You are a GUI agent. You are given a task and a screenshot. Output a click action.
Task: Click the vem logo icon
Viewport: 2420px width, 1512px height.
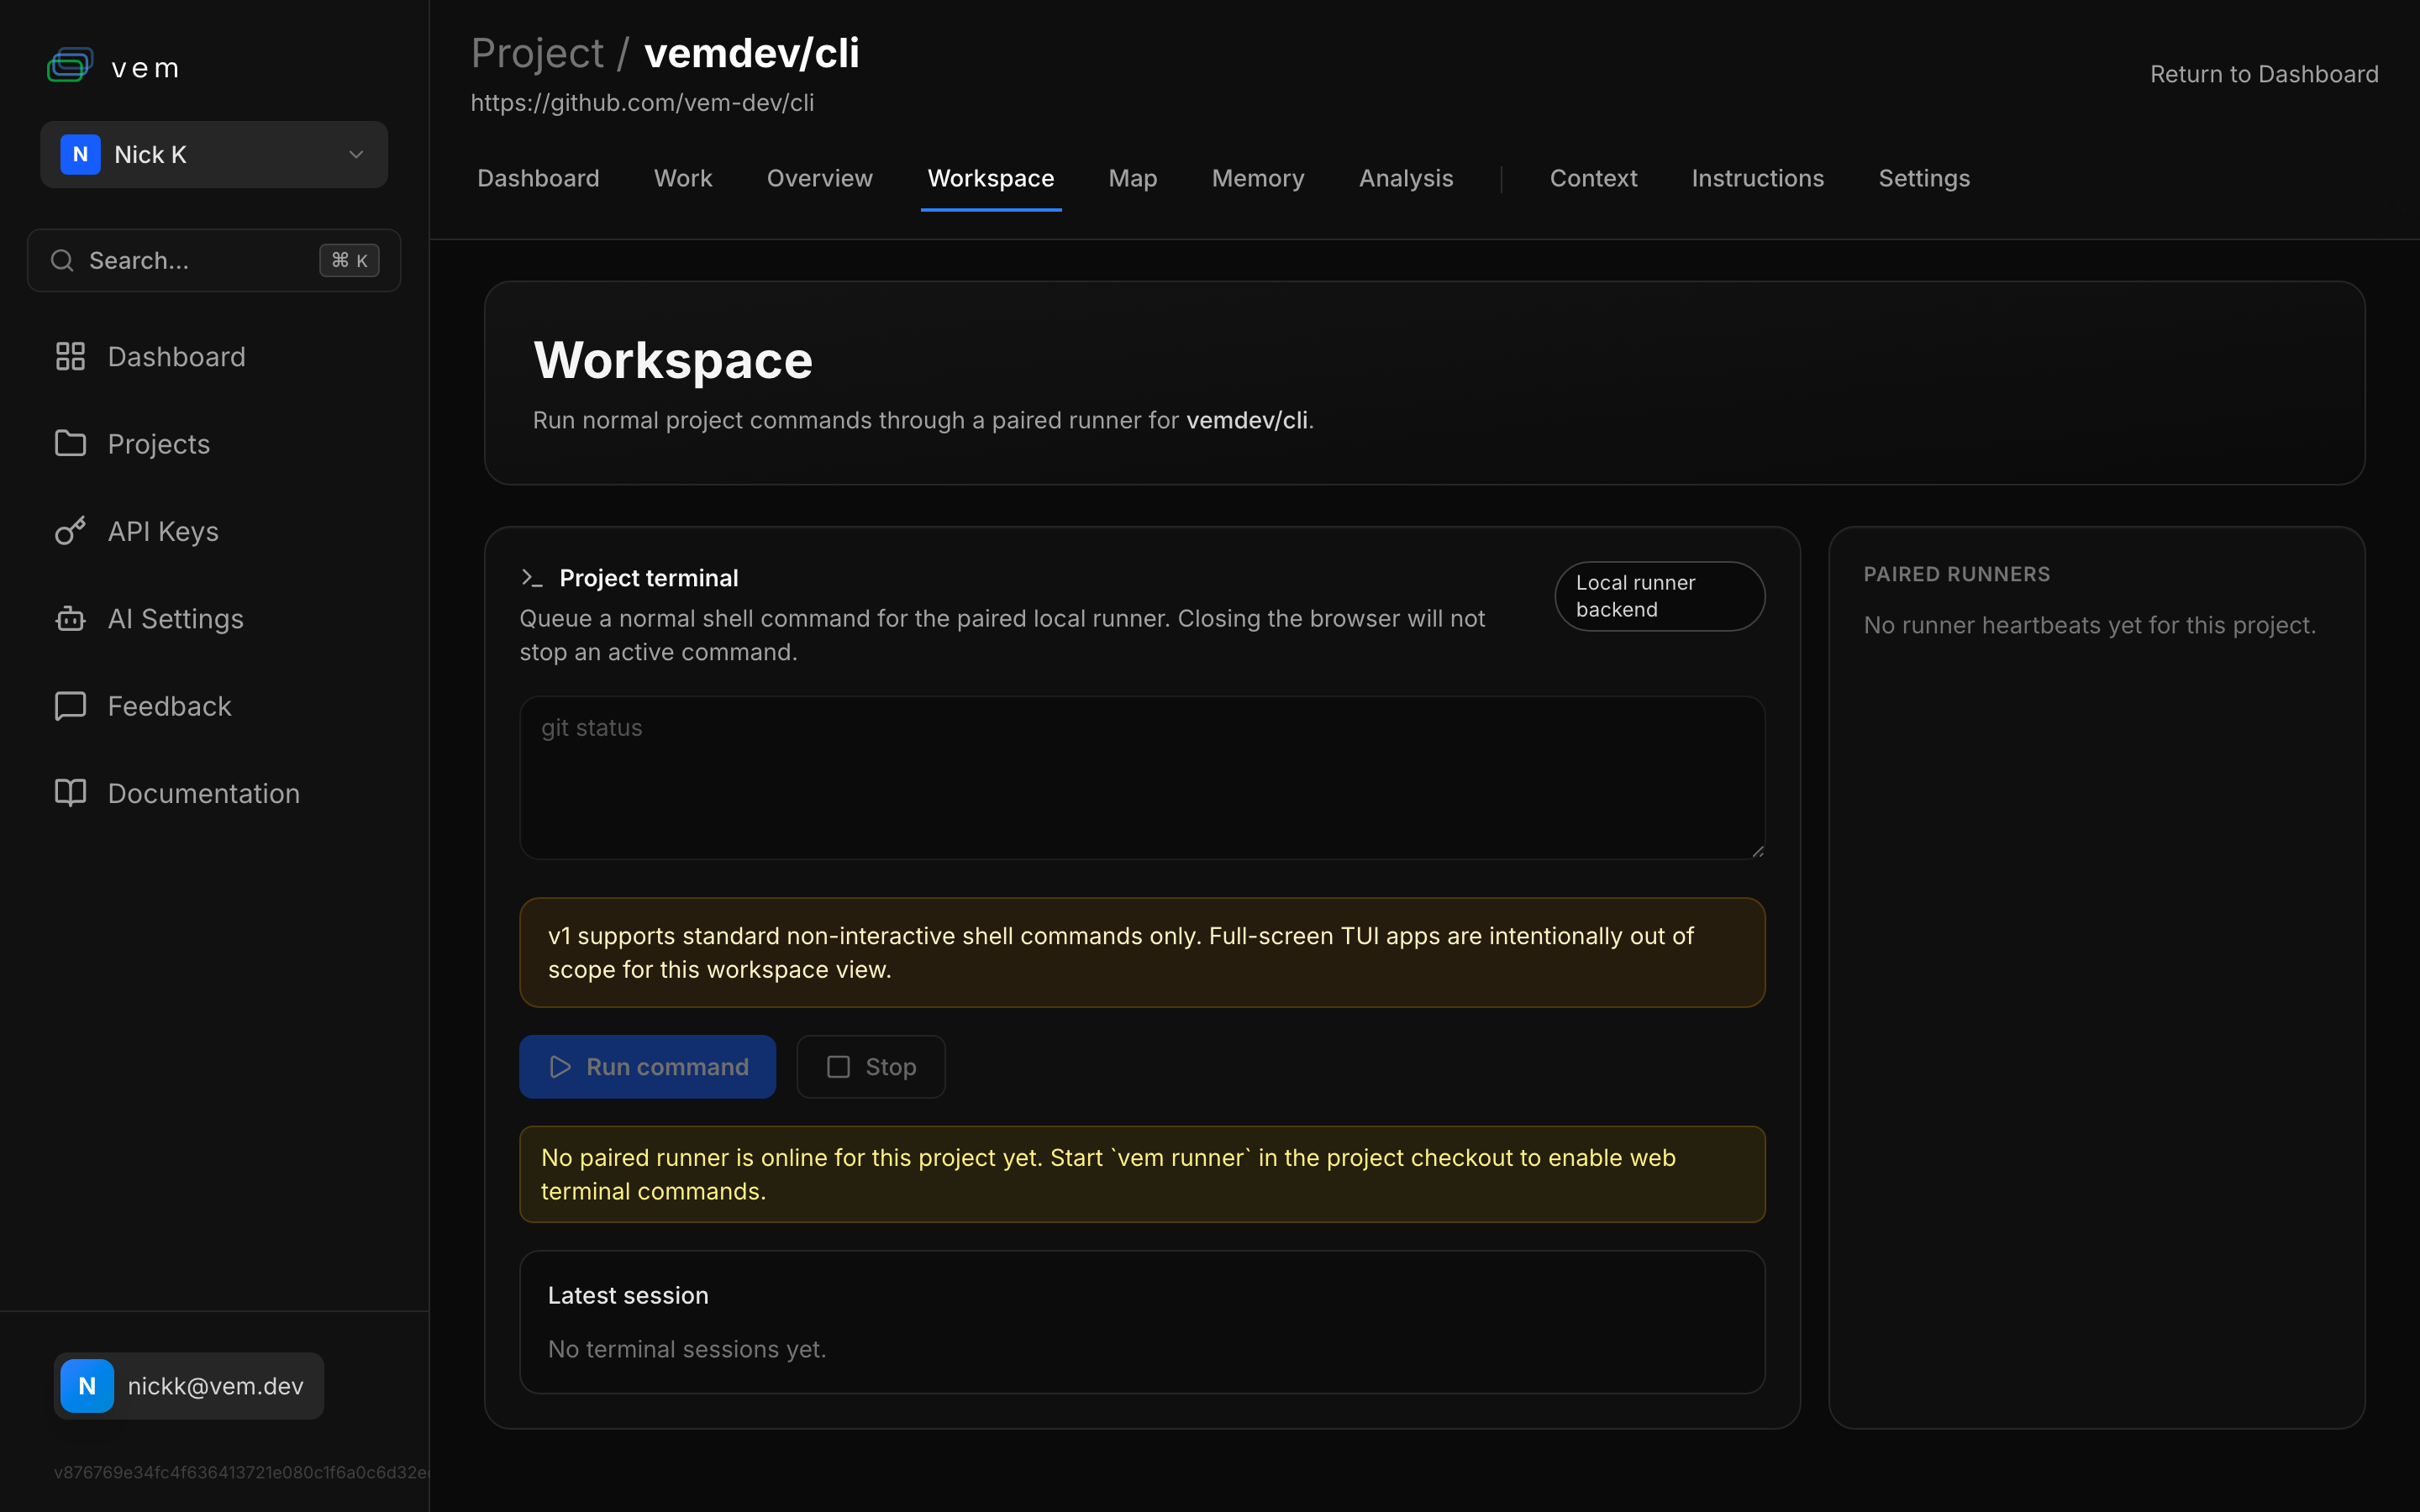pyautogui.click(x=70, y=66)
